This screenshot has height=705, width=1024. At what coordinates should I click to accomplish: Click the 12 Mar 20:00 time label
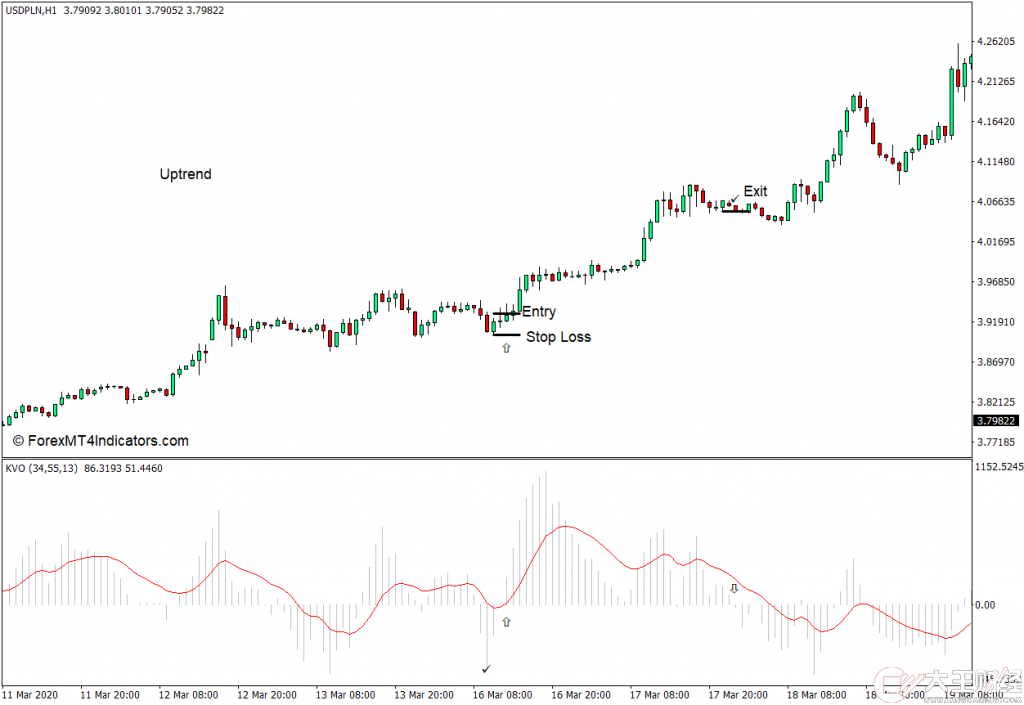pos(266,695)
